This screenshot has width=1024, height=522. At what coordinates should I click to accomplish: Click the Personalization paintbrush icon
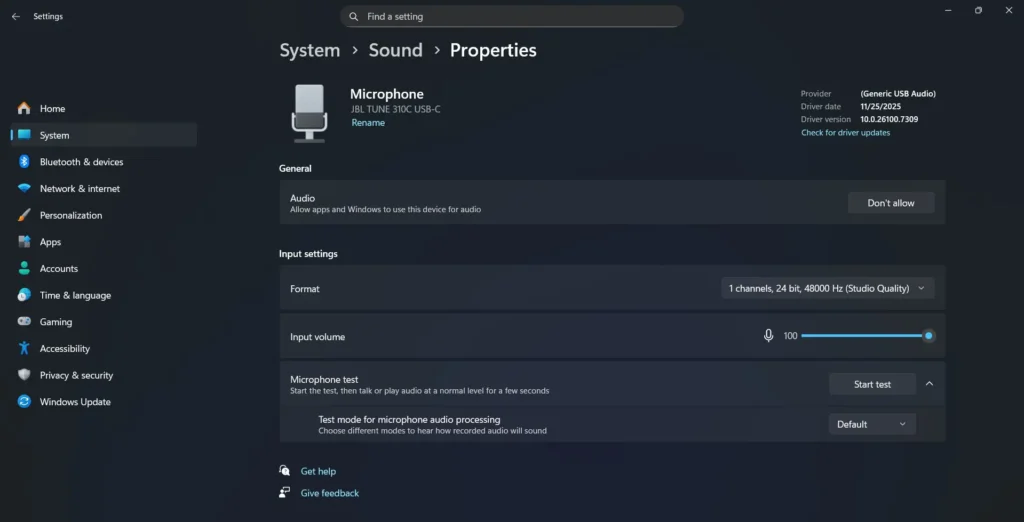point(24,215)
